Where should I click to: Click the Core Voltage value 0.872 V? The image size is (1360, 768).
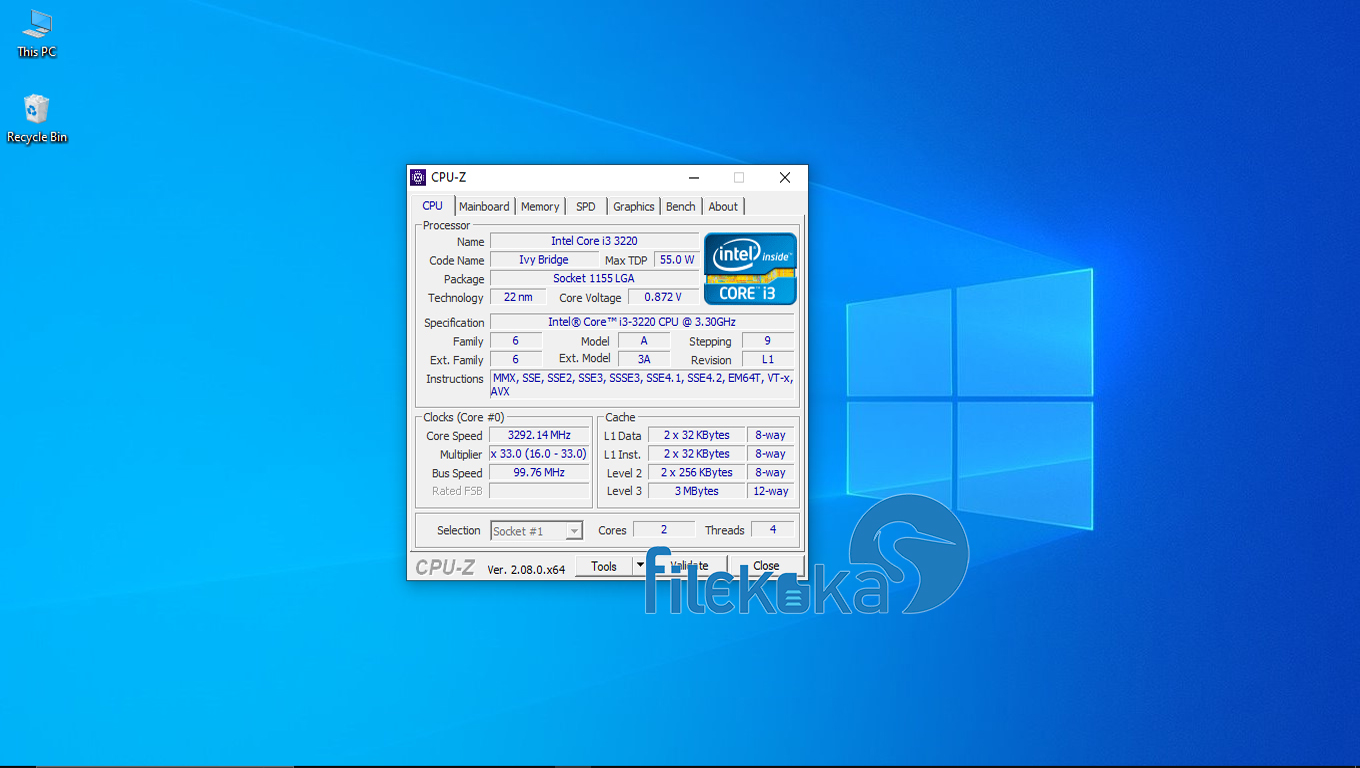tap(663, 297)
